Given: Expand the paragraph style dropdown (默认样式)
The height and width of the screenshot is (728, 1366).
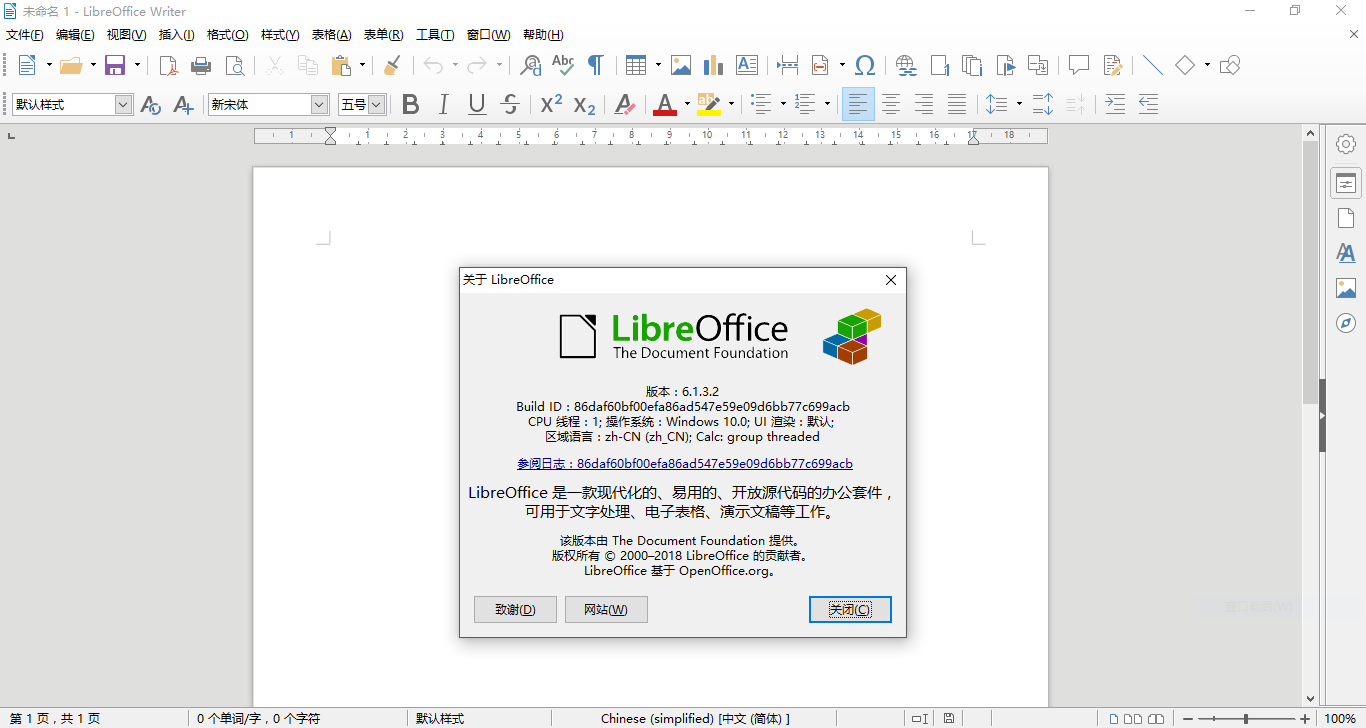Looking at the screenshot, I should point(123,104).
